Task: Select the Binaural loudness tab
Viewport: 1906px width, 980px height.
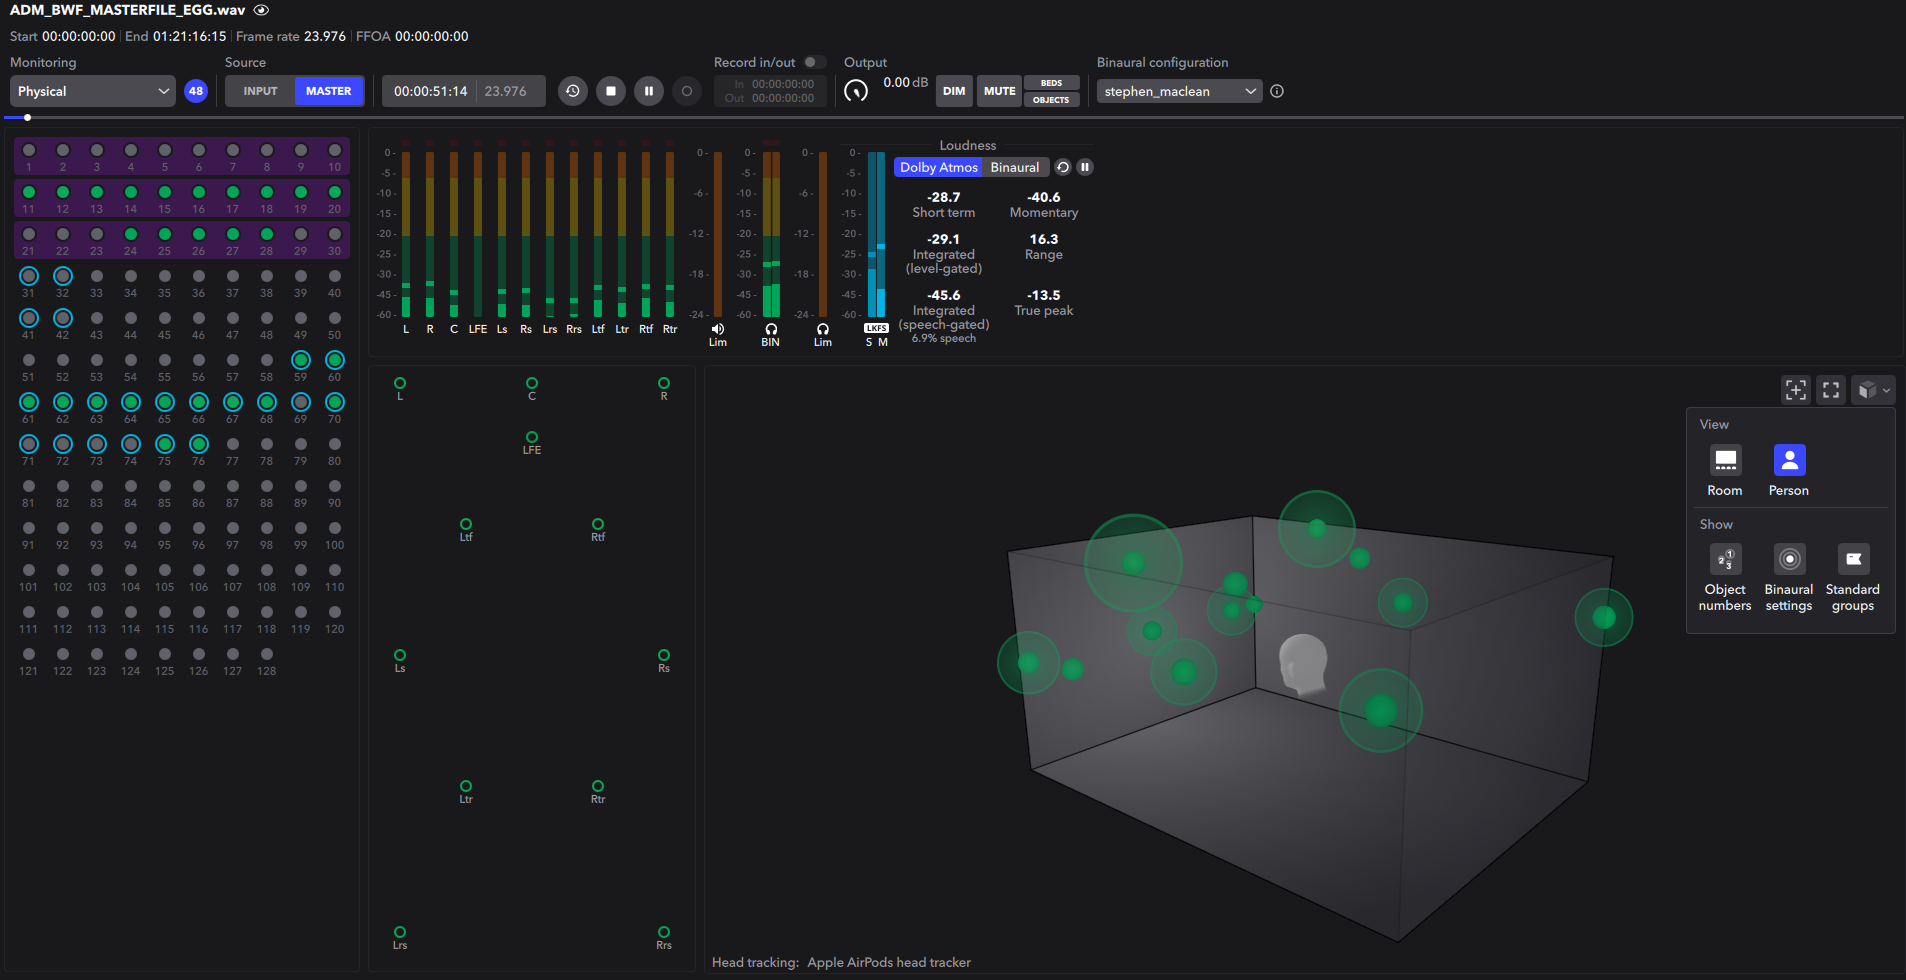Action: click(1014, 167)
